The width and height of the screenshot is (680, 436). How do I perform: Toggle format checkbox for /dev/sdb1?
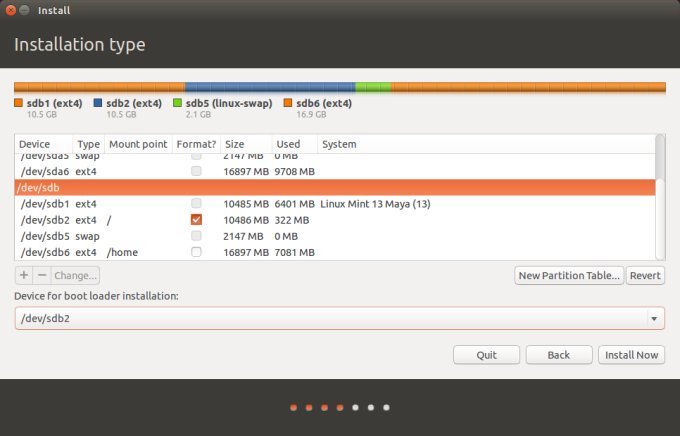click(x=196, y=204)
